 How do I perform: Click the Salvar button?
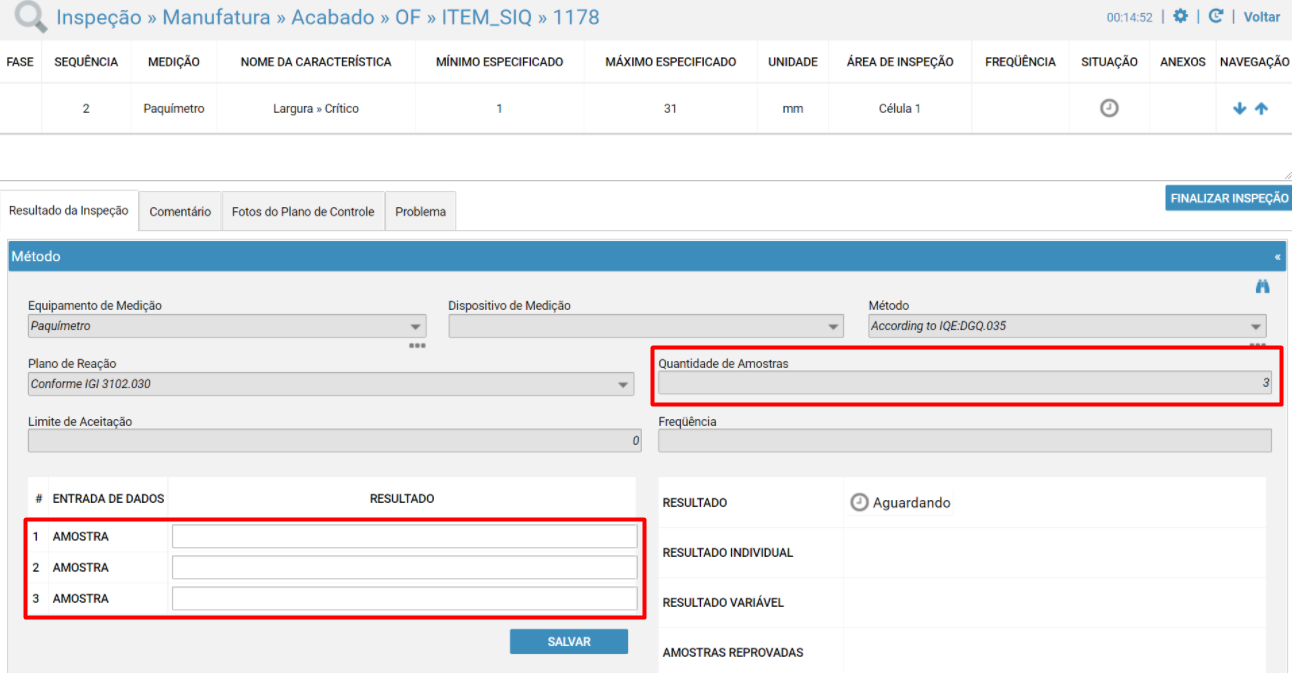click(569, 642)
